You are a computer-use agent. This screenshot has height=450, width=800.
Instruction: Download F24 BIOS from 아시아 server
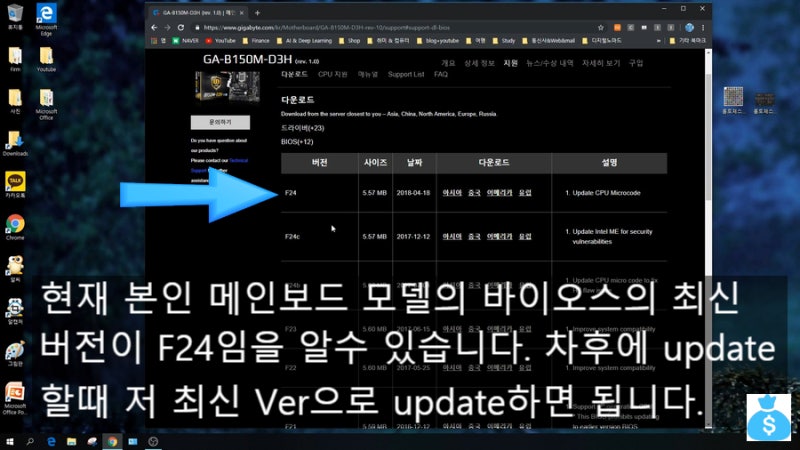coord(452,193)
